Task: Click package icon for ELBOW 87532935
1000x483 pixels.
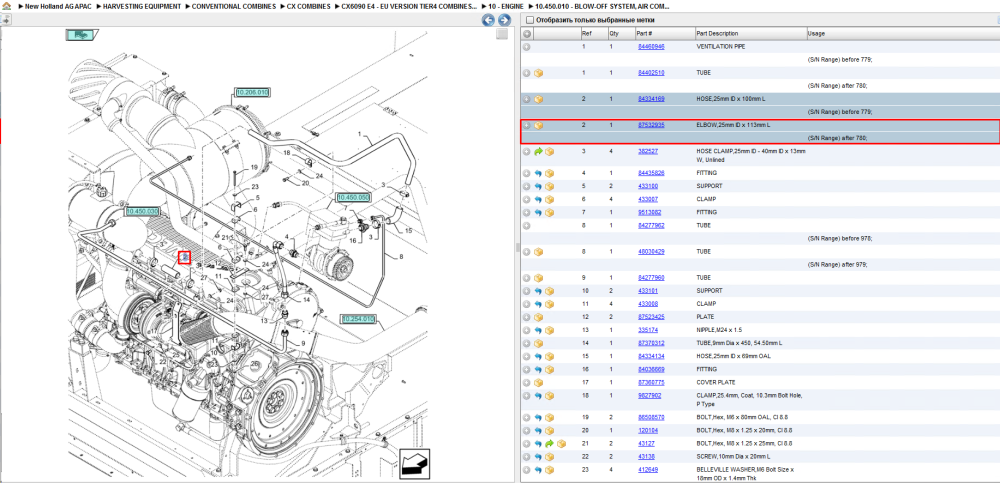Action: pos(538,125)
